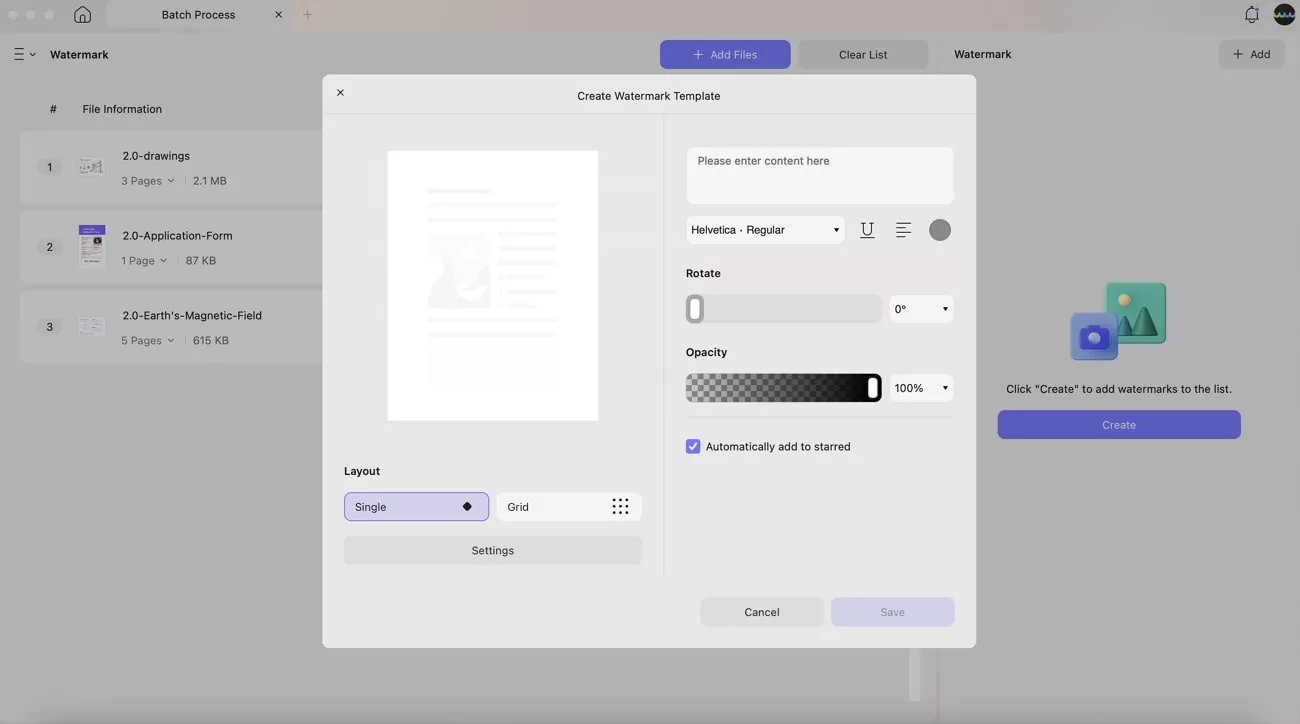This screenshot has height=724, width=1300.
Task: Open the notification bell
Action: pos(1252,15)
